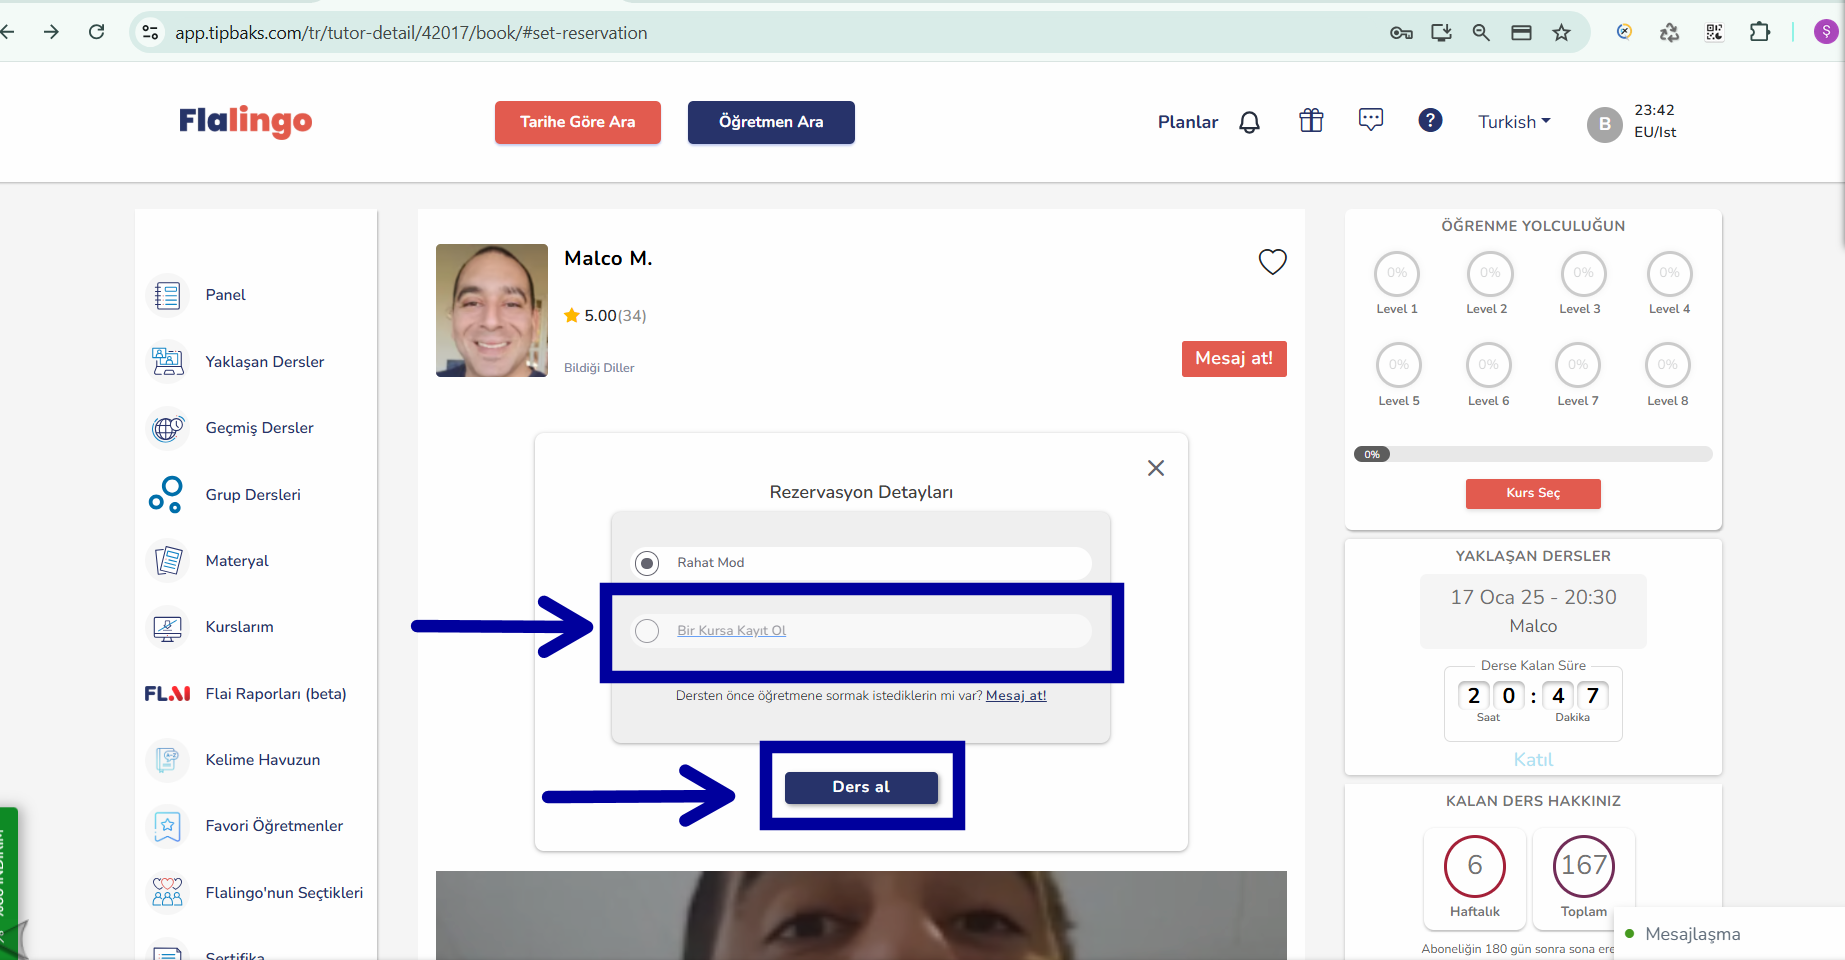Screen dimensions: 1845x960
Task: Click the Level 8 progress circle
Action: (1668, 365)
